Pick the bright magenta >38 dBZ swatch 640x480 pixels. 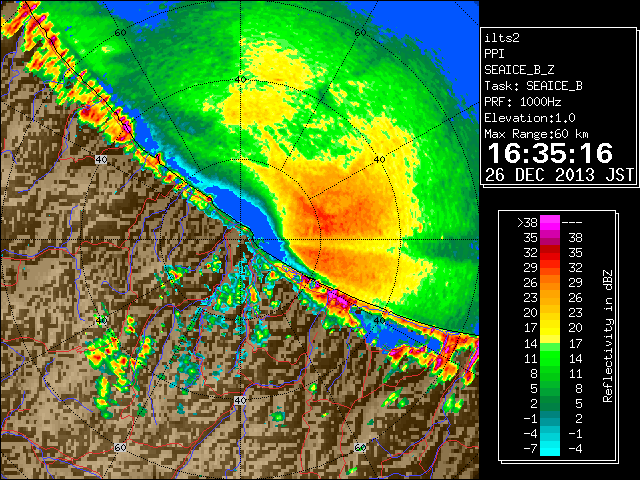click(x=550, y=223)
